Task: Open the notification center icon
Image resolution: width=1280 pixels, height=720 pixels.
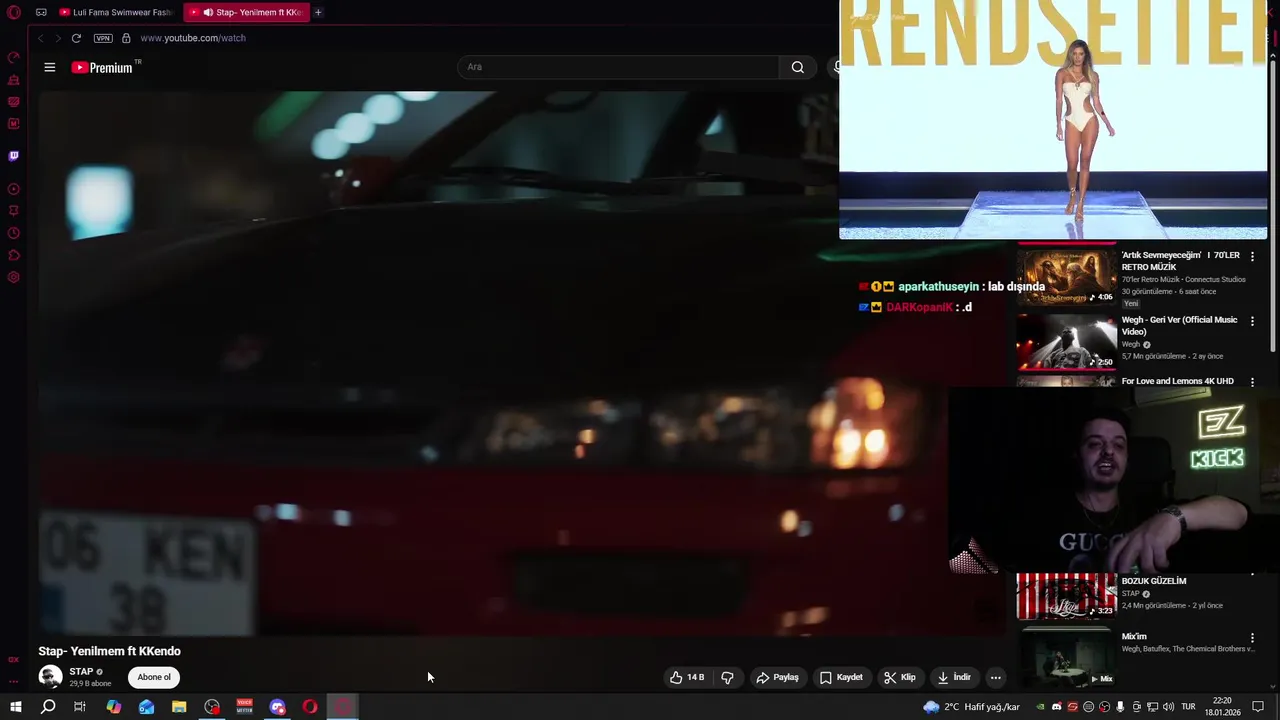Action: coord(1259,707)
